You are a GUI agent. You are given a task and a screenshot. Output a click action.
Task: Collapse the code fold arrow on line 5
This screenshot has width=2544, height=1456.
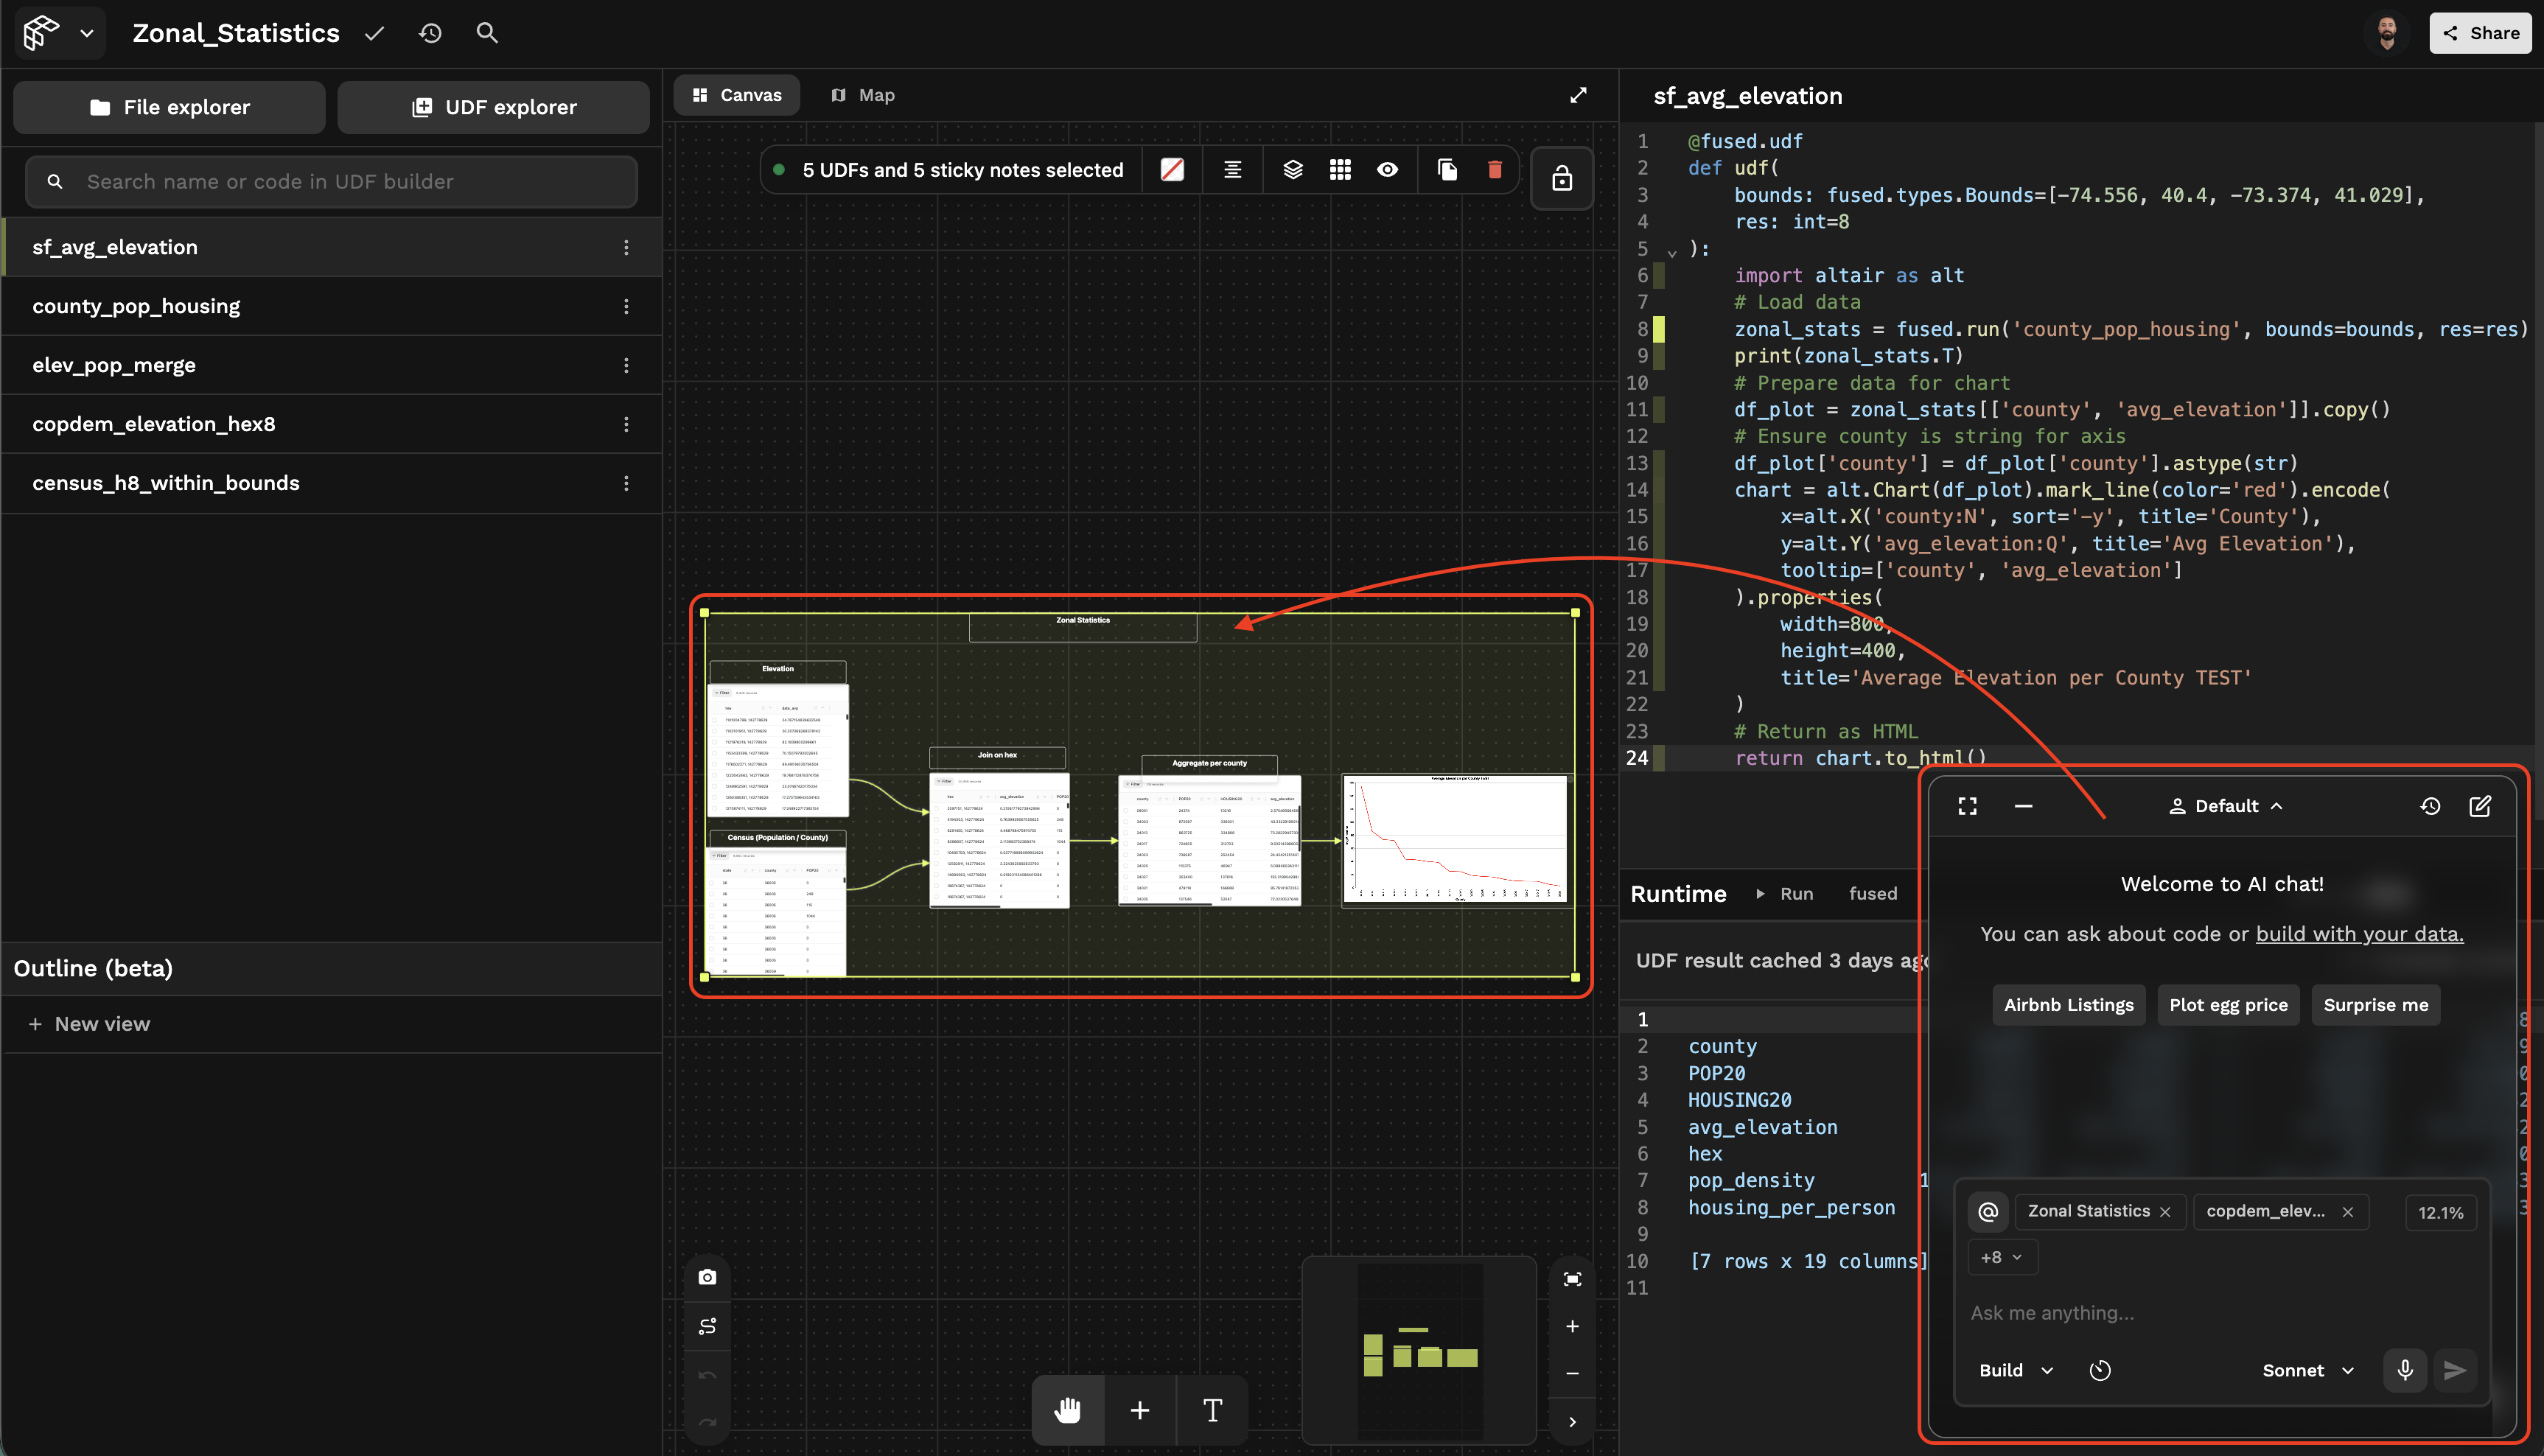[x=1671, y=251]
